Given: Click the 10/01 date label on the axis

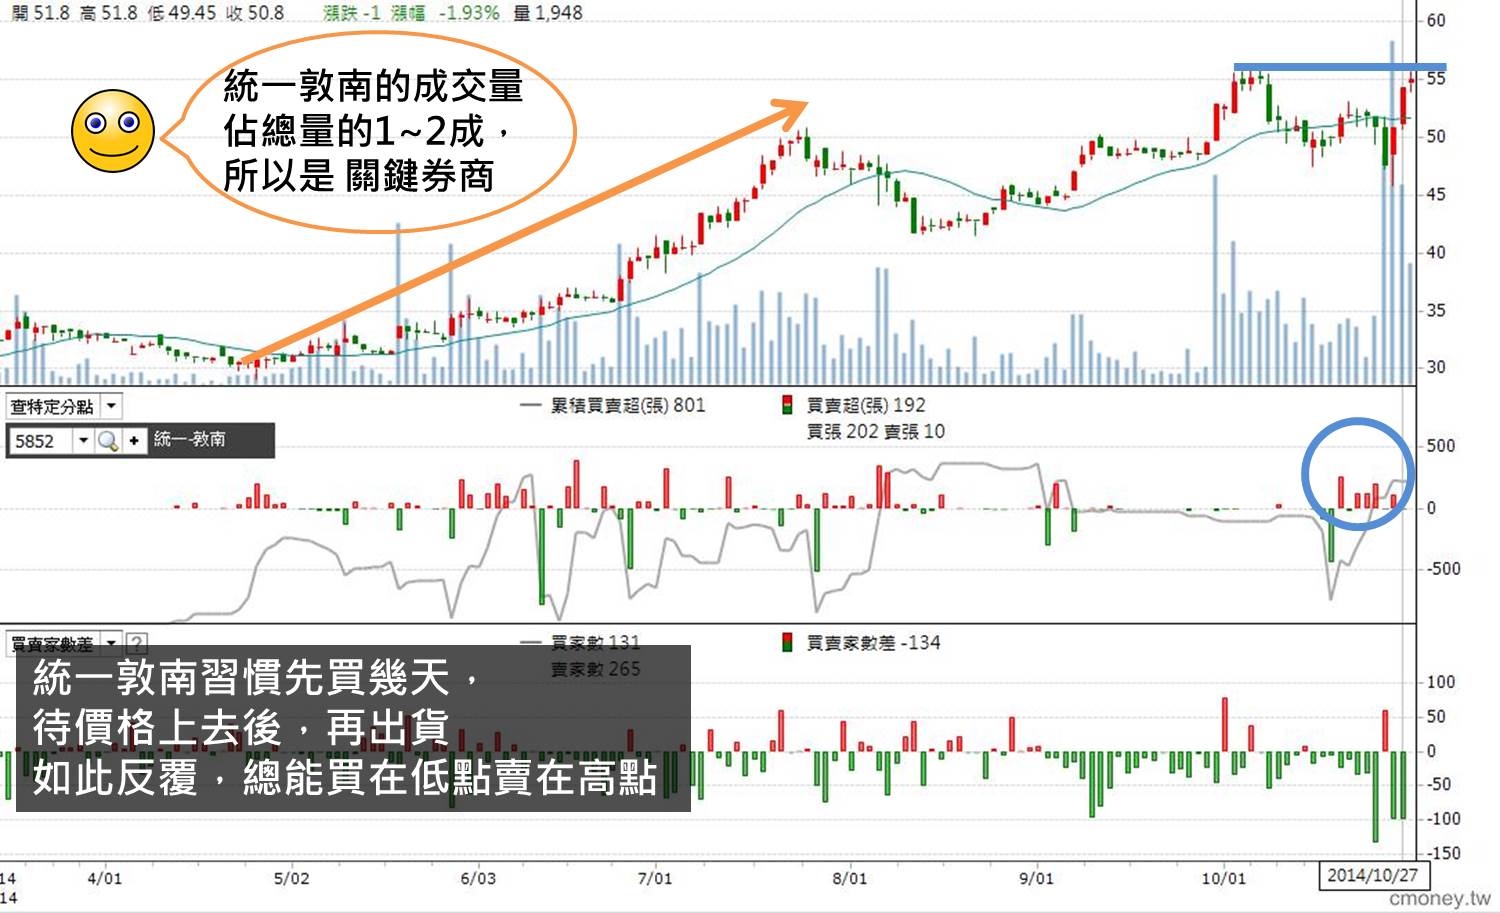Looking at the screenshot, I should point(1223,878).
